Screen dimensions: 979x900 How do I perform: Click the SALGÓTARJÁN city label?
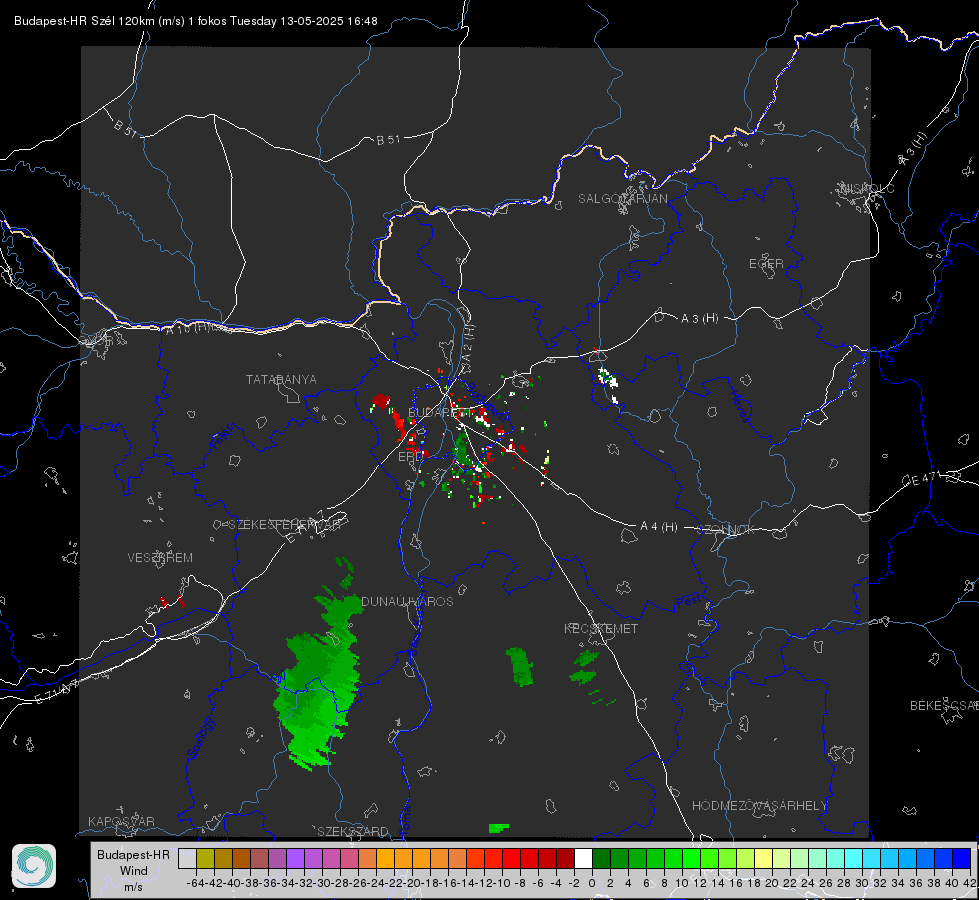[622, 199]
